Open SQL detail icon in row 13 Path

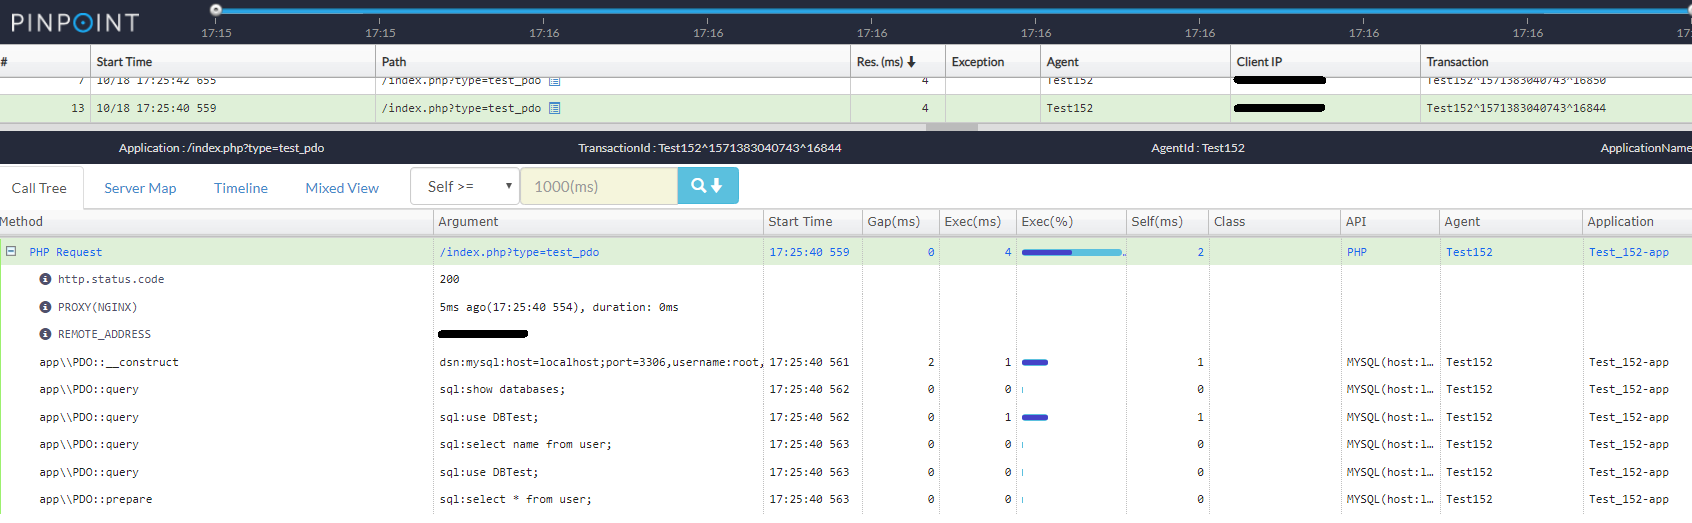click(x=555, y=108)
